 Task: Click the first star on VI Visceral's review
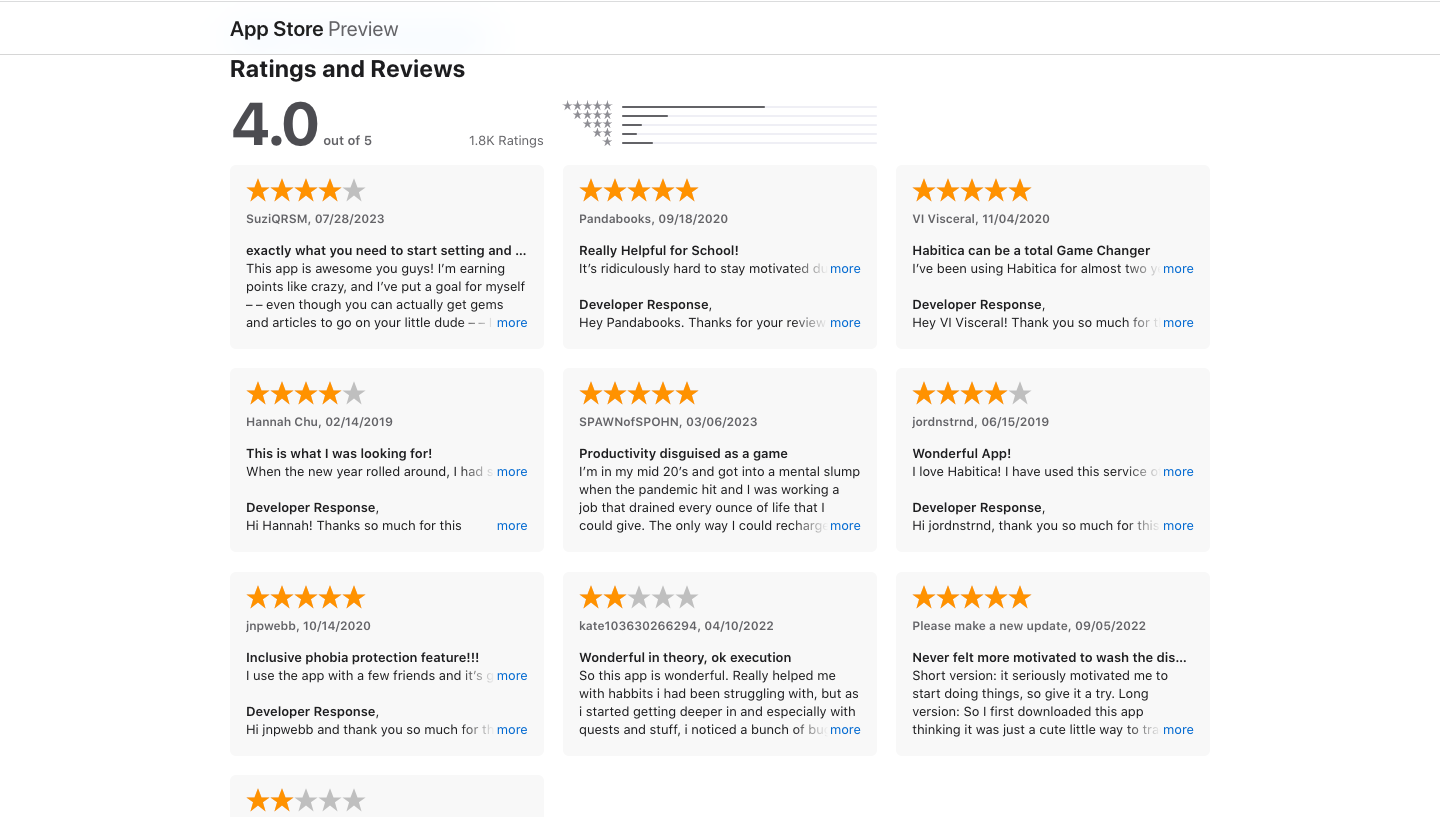pyautogui.click(x=922, y=189)
